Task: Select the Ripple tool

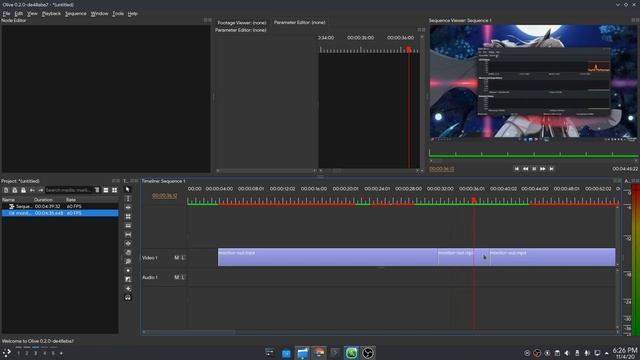Action: point(128,207)
